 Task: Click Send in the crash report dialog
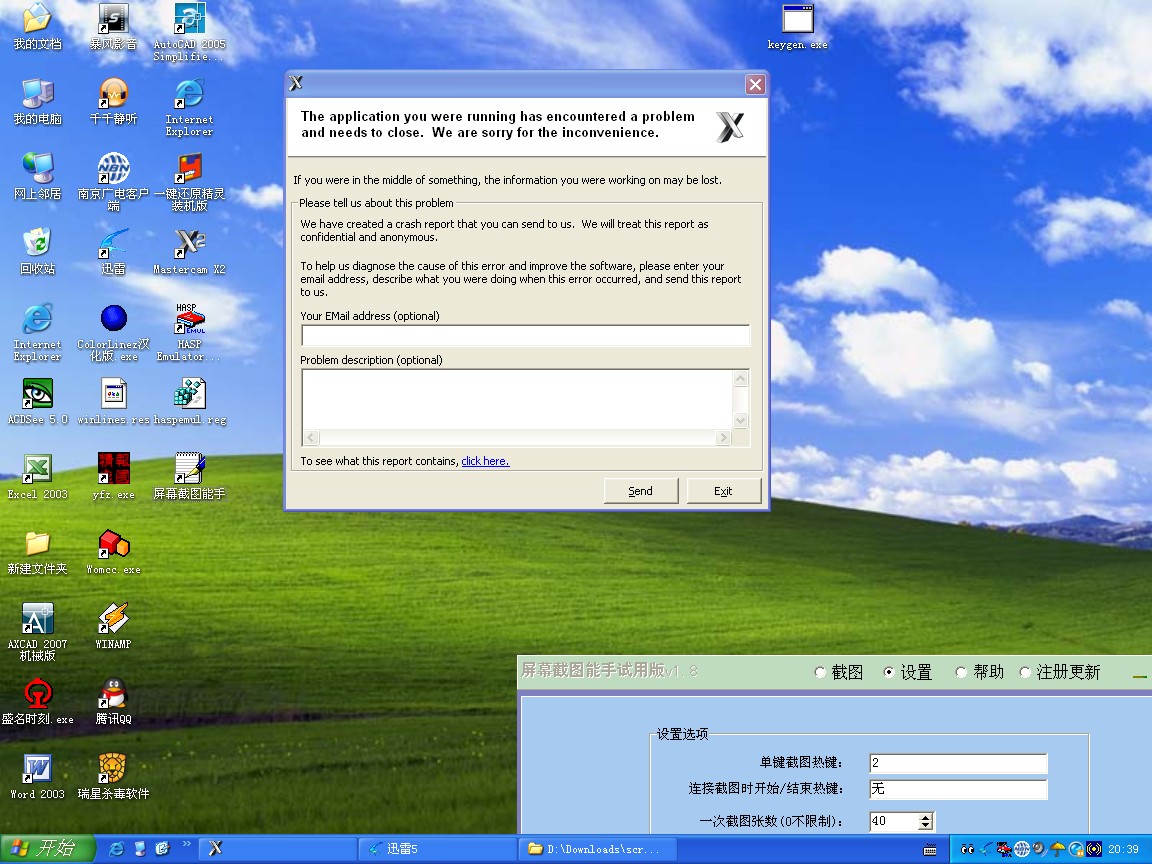641,491
